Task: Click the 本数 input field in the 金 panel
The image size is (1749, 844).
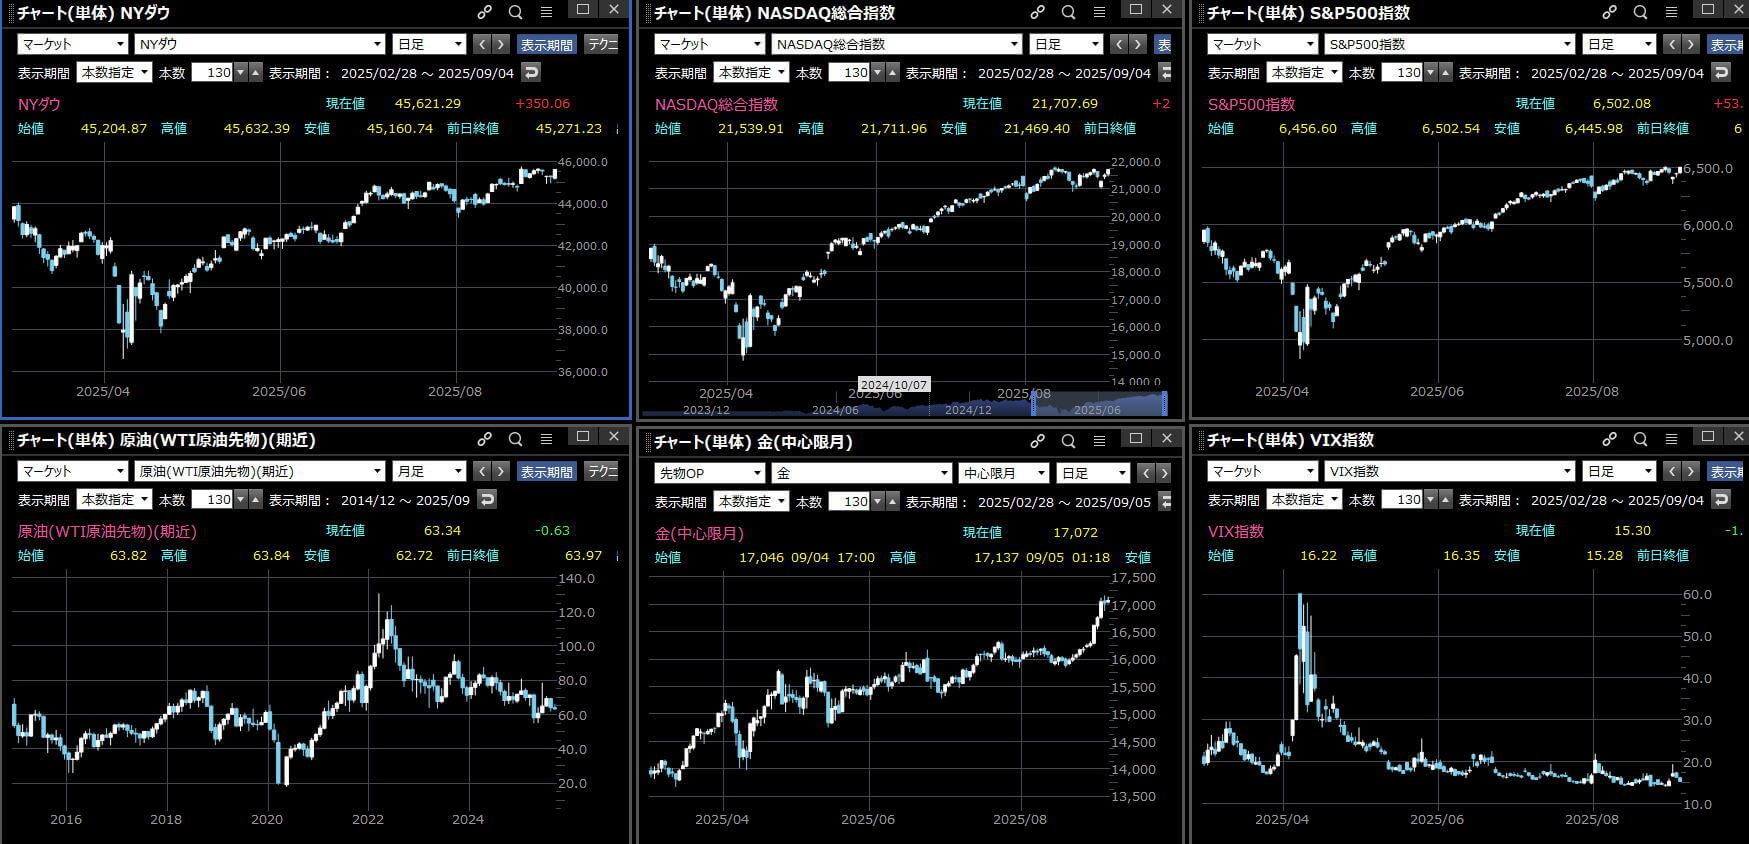Action: (x=849, y=501)
